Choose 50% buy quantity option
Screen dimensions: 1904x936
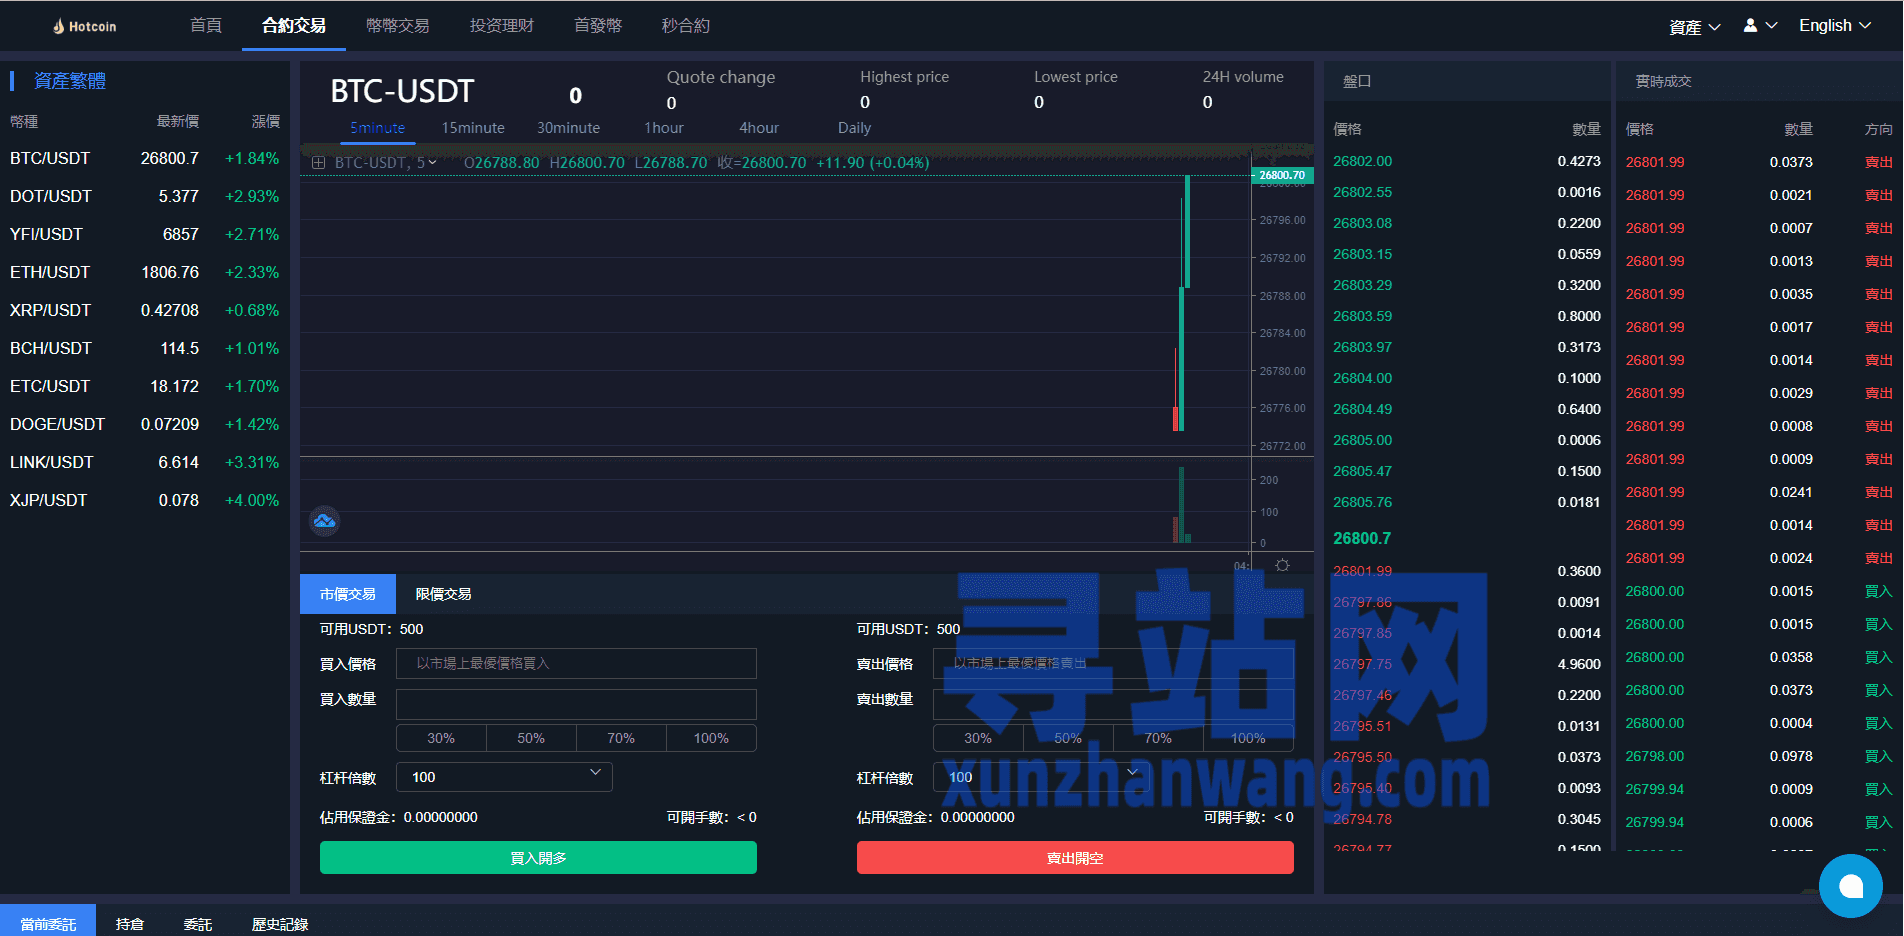coord(531,738)
